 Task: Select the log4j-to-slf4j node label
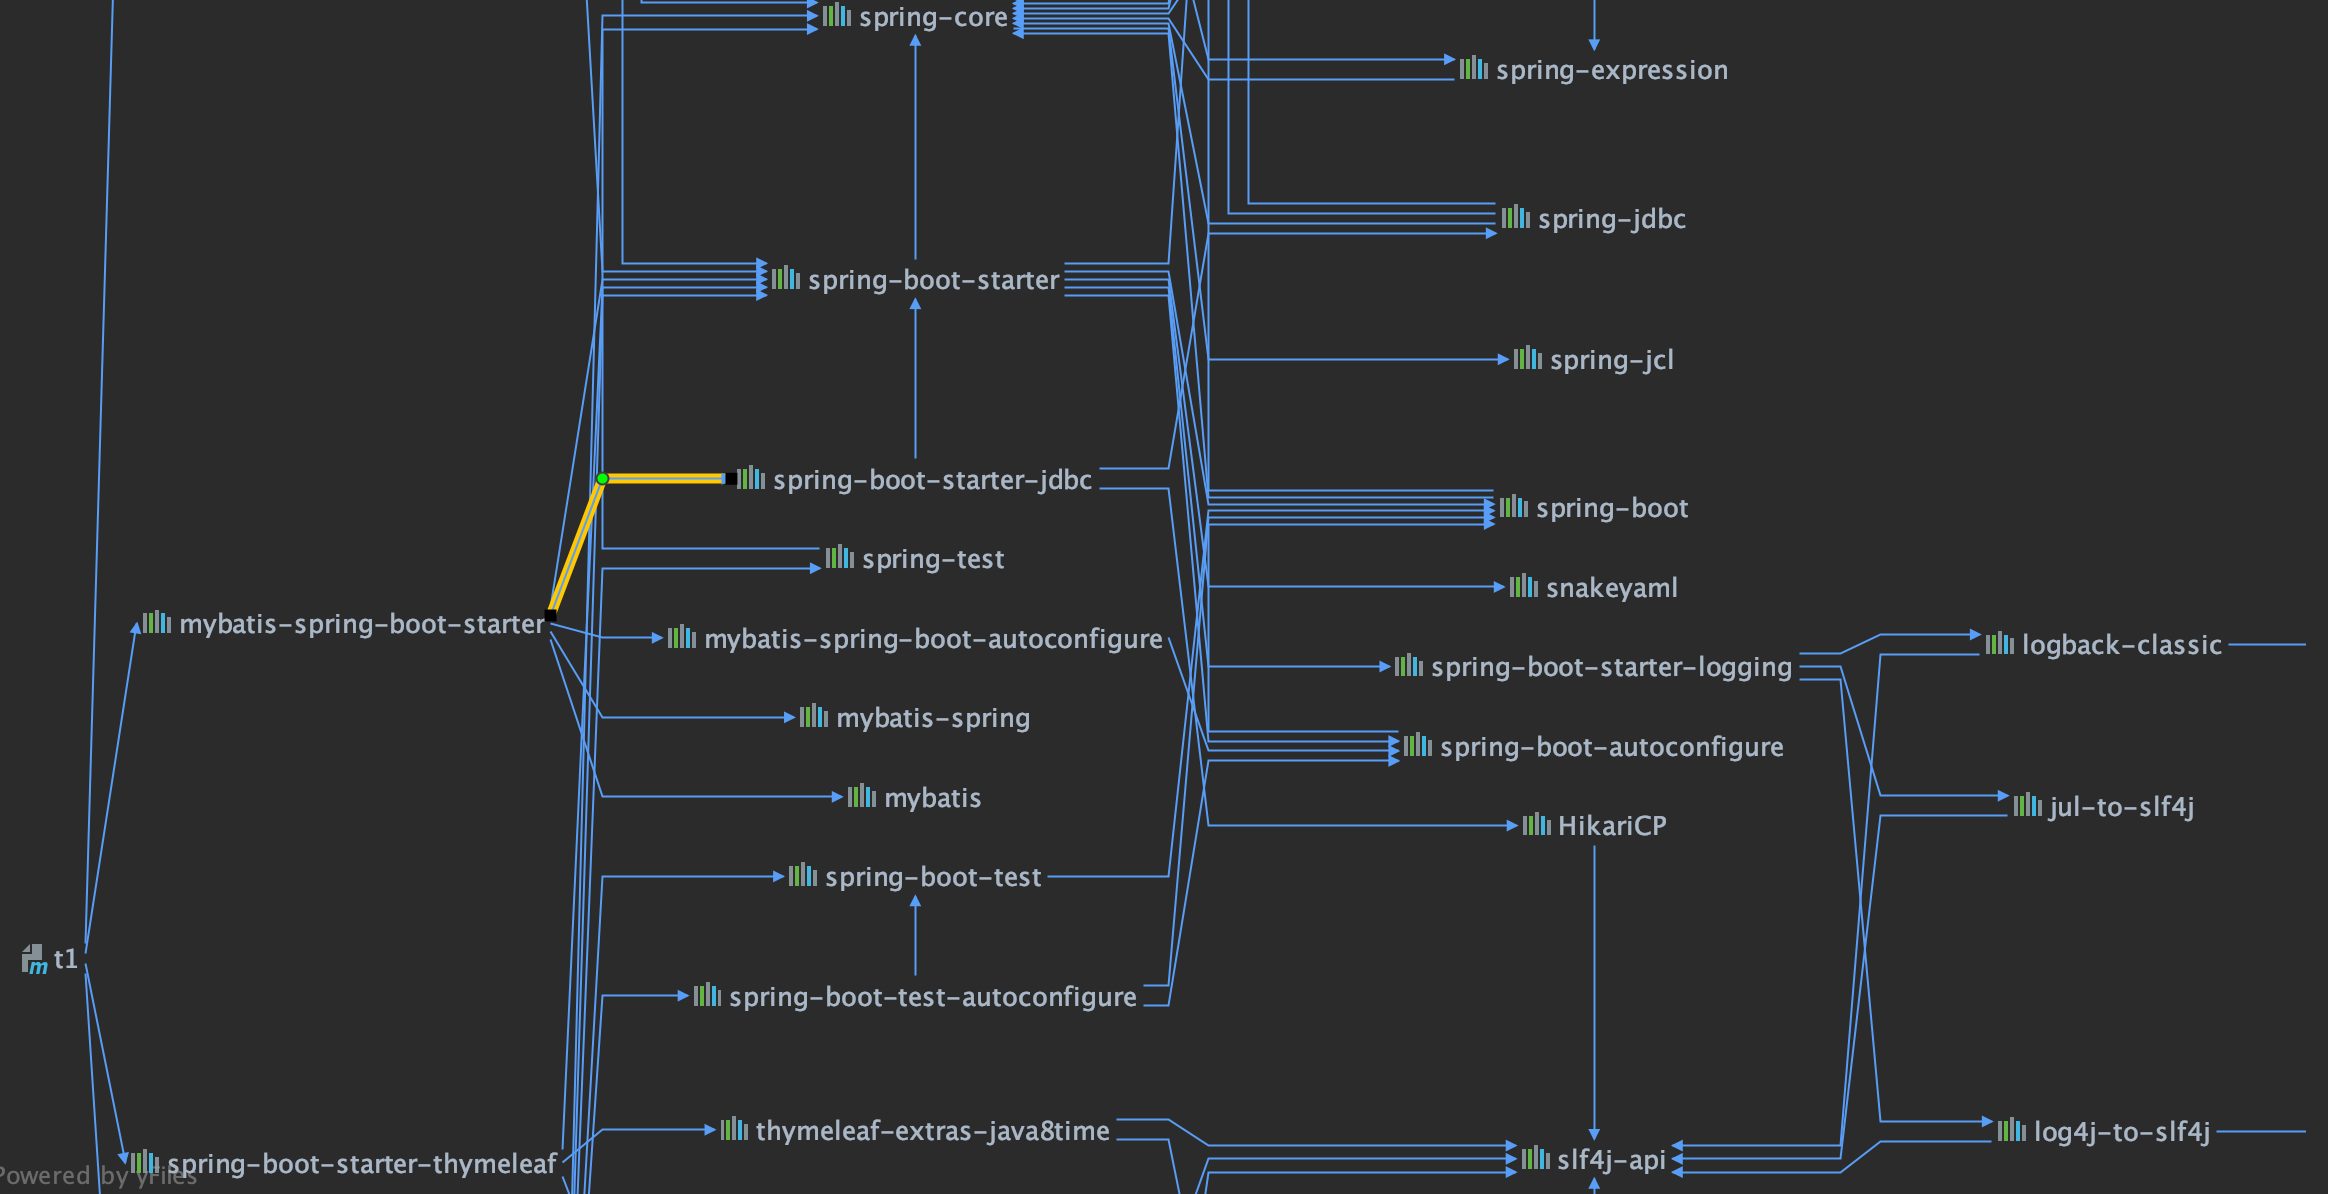(x=2121, y=1132)
